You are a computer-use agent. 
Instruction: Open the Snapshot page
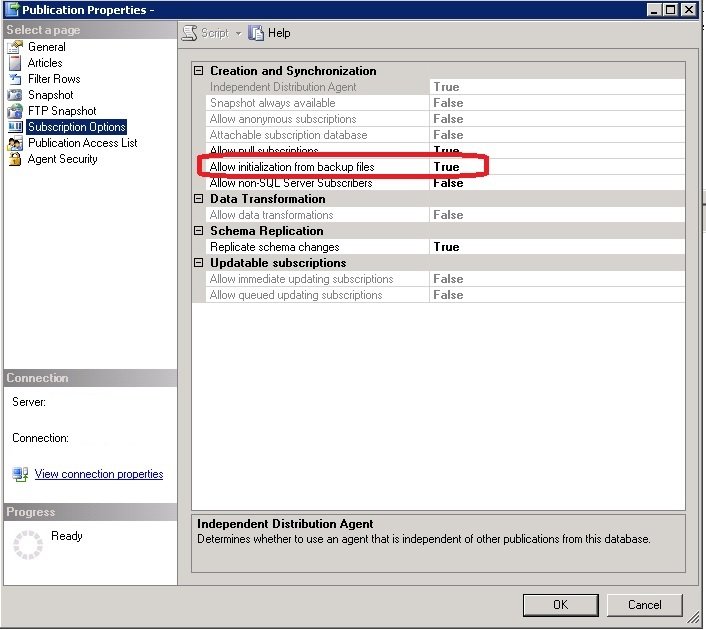[x=50, y=95]
